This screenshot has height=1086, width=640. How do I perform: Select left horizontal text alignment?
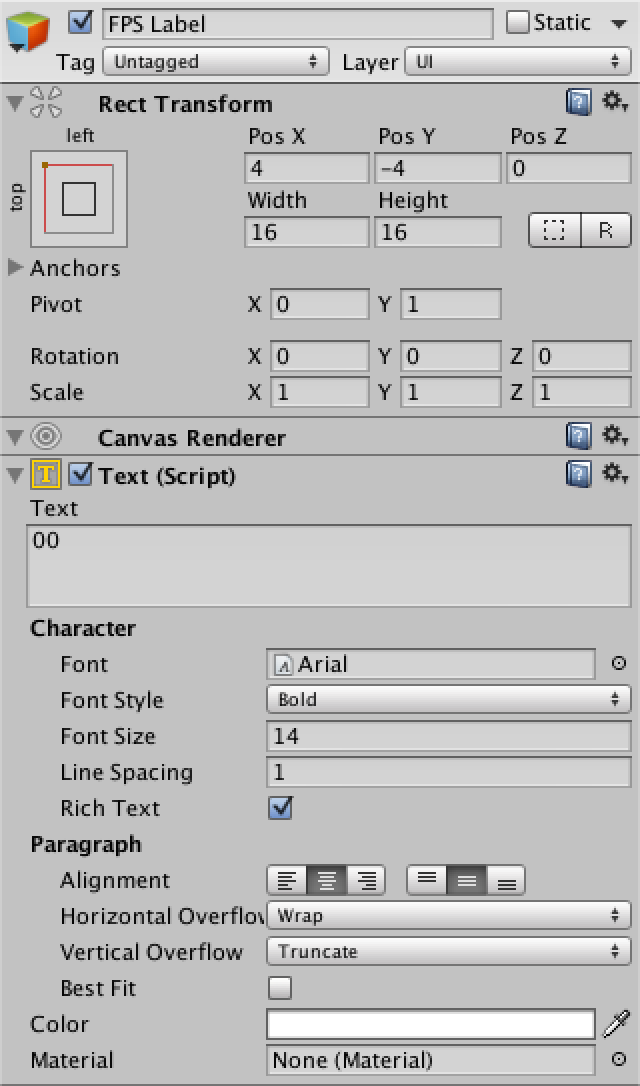click(287, 880)
